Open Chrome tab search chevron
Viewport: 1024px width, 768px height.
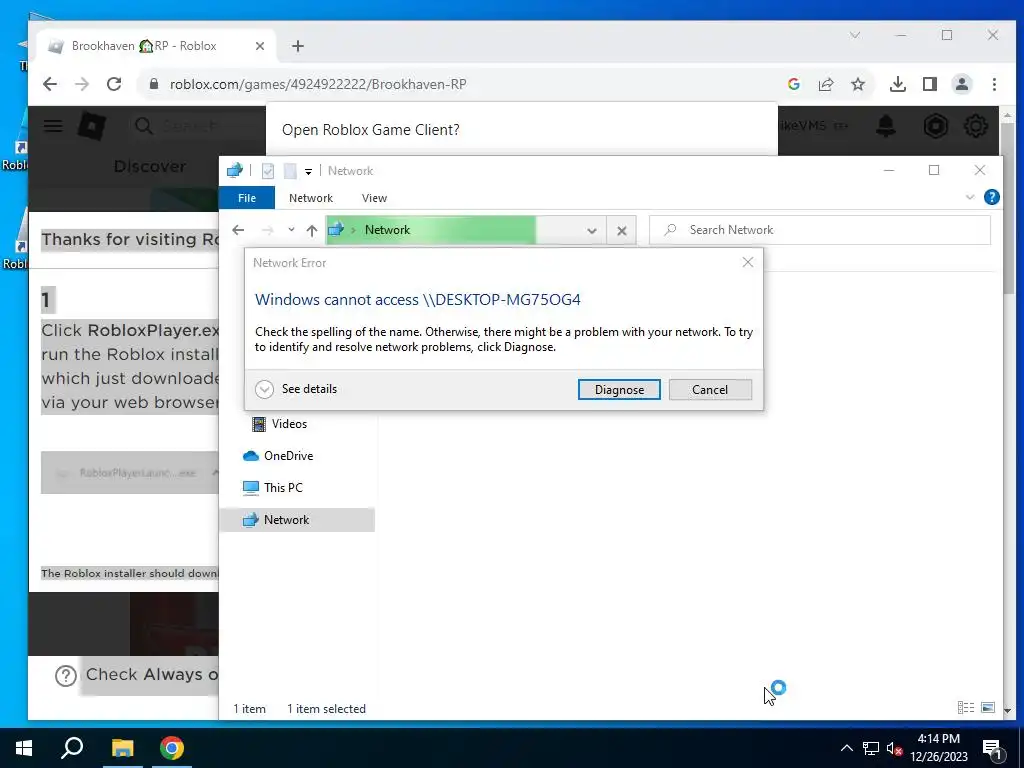855,35
